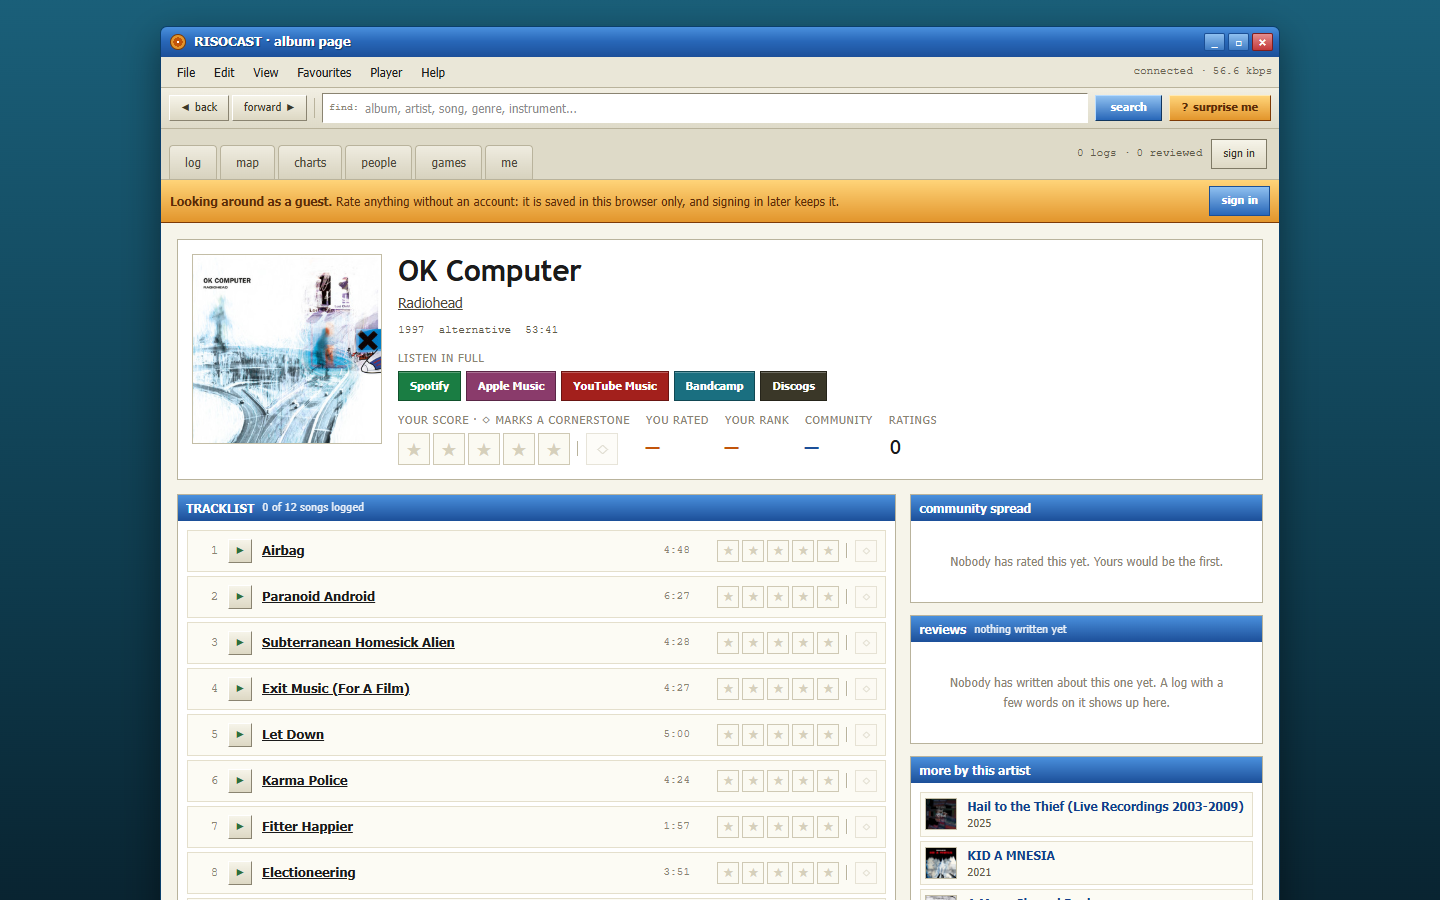1440x900 pixels.
Task: Focus the find search field
Action: 705,108
